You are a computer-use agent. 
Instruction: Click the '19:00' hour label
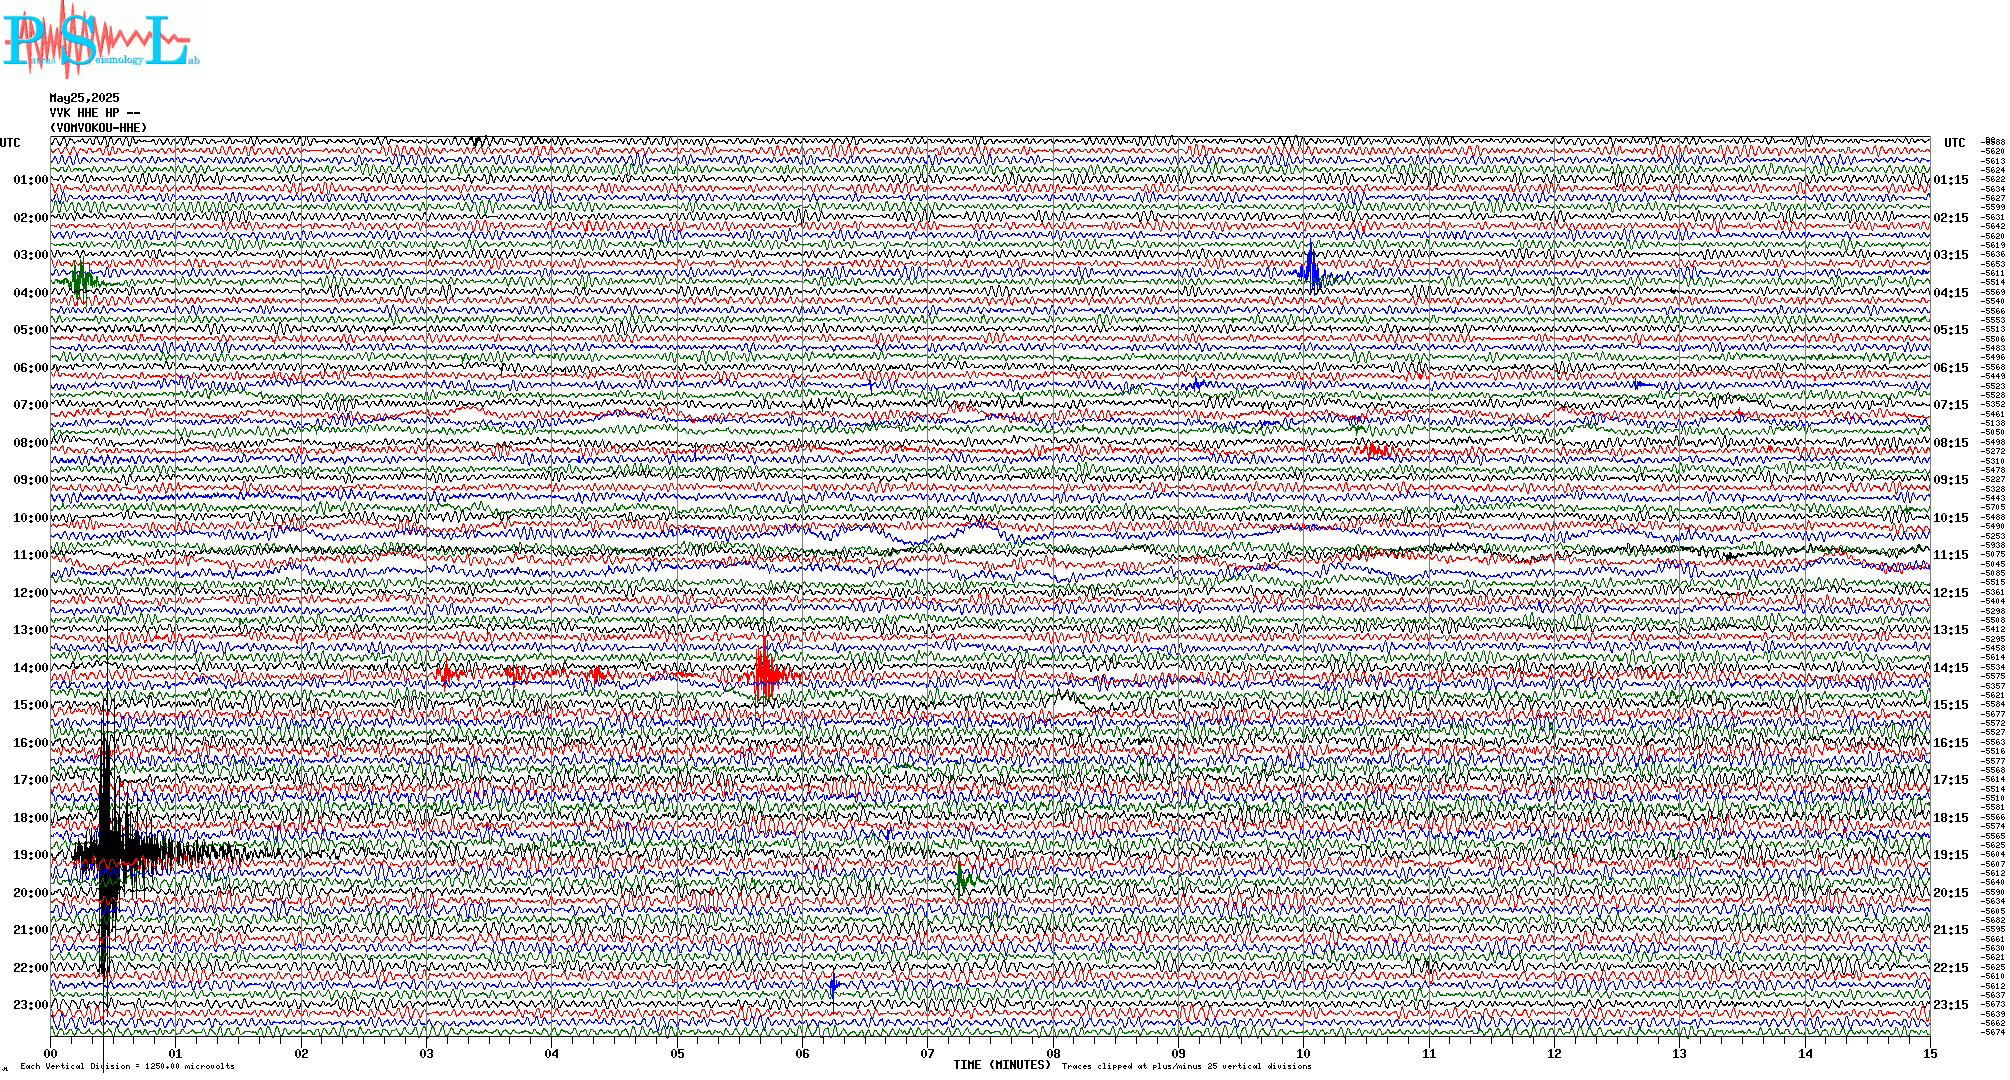[x=30, y=855]
